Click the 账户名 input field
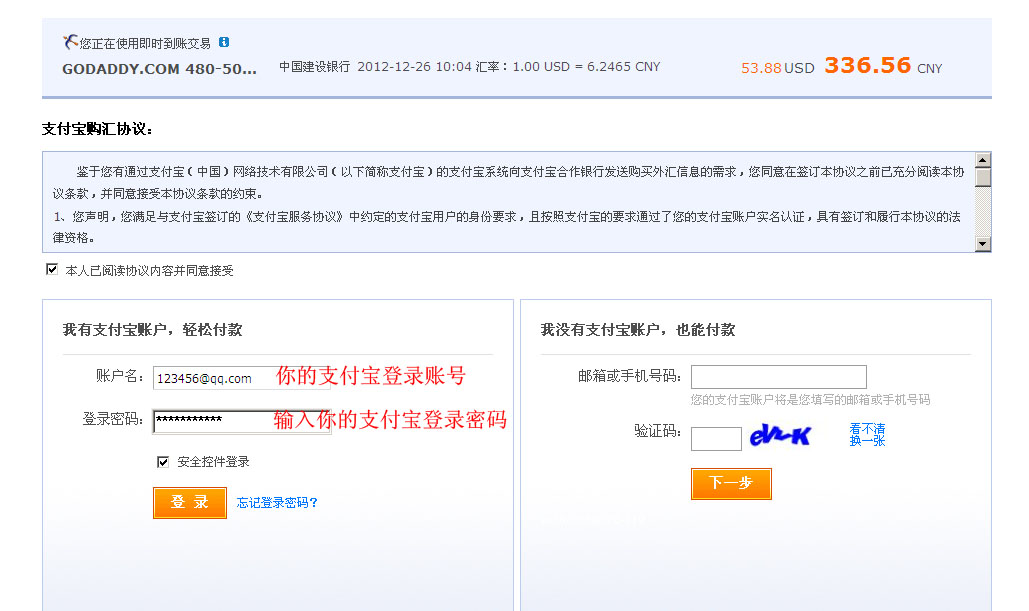 pyautogui.click(x=242, y=378)
